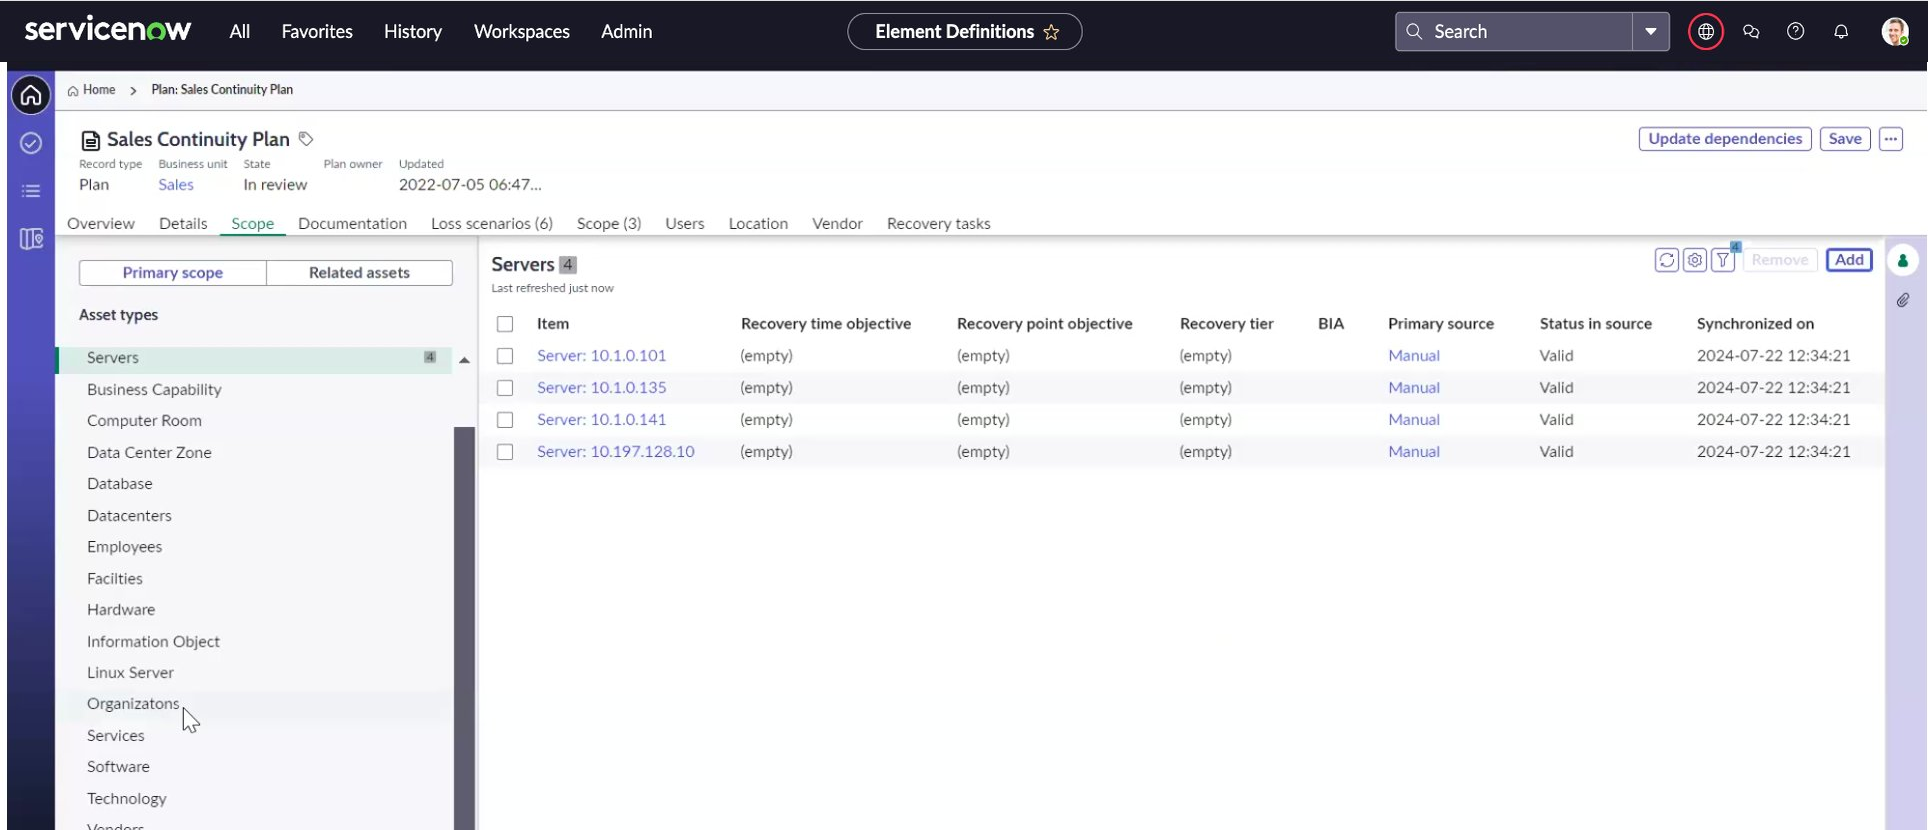Click the Update dependencies button

tap(1725, 139)
